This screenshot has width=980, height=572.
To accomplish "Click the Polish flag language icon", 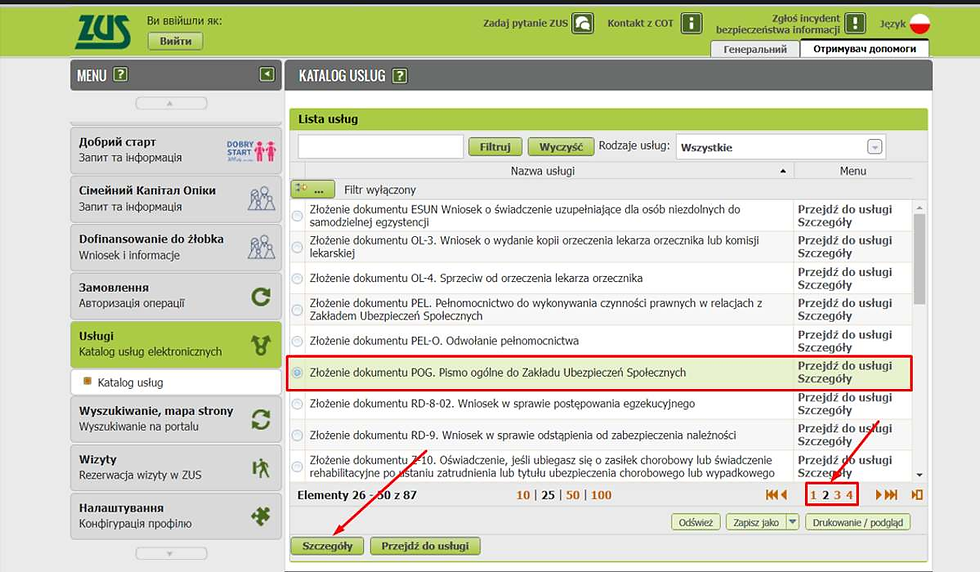I will click(x=919, y=24).
